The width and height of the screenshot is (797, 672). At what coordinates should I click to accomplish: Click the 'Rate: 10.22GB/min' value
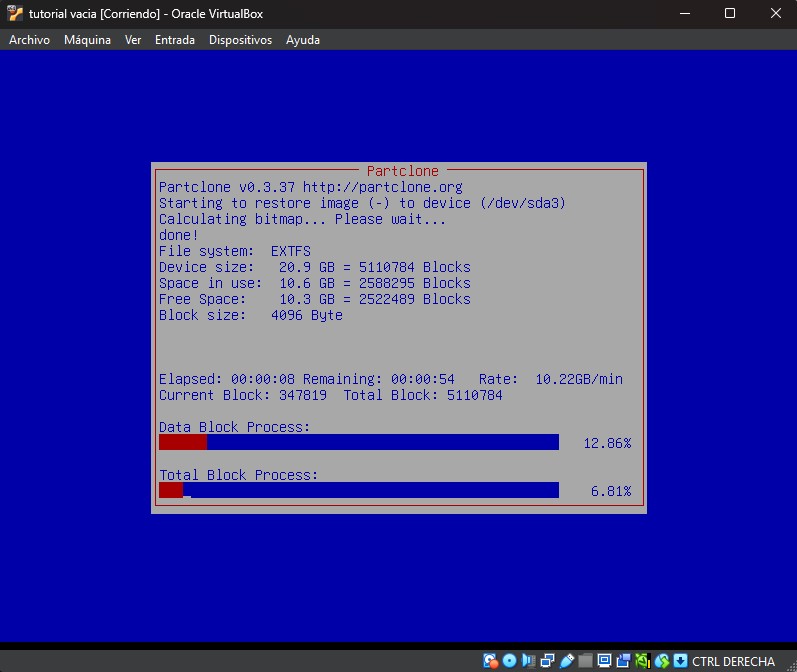point(550,379)
